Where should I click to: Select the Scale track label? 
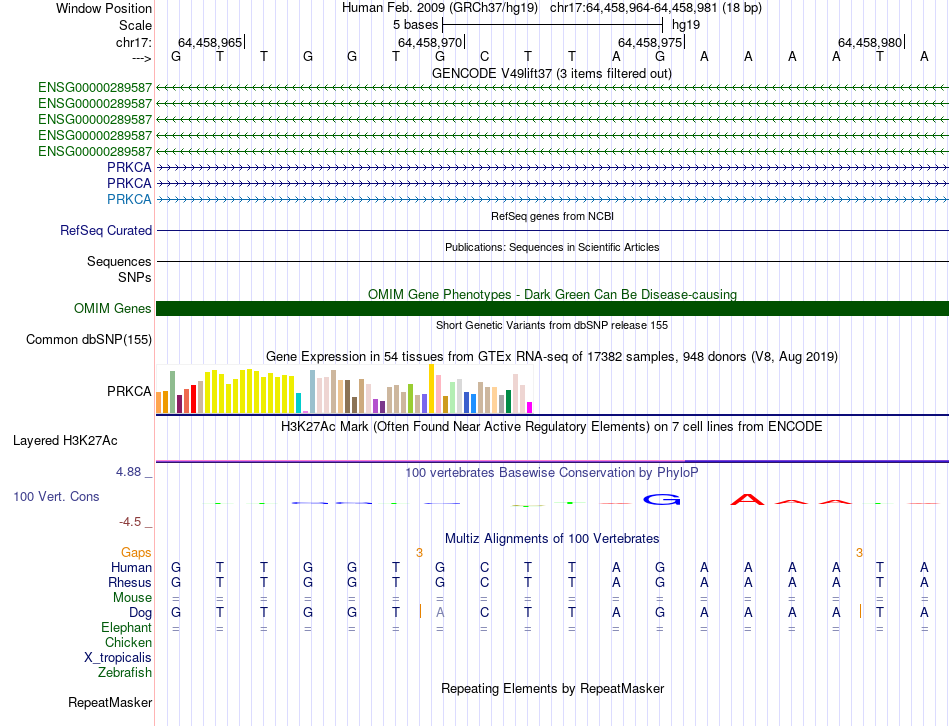(135, 25)
